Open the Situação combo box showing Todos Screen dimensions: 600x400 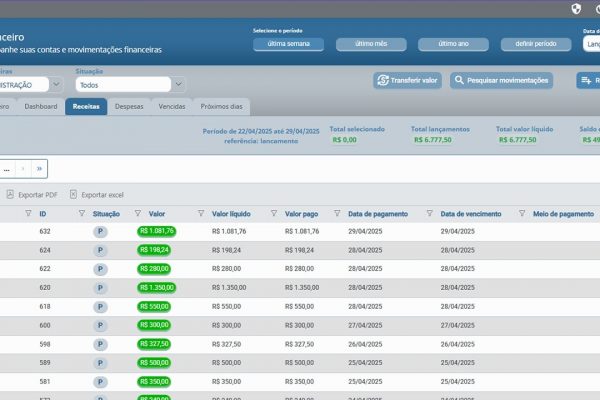click(x=123, y=84)
